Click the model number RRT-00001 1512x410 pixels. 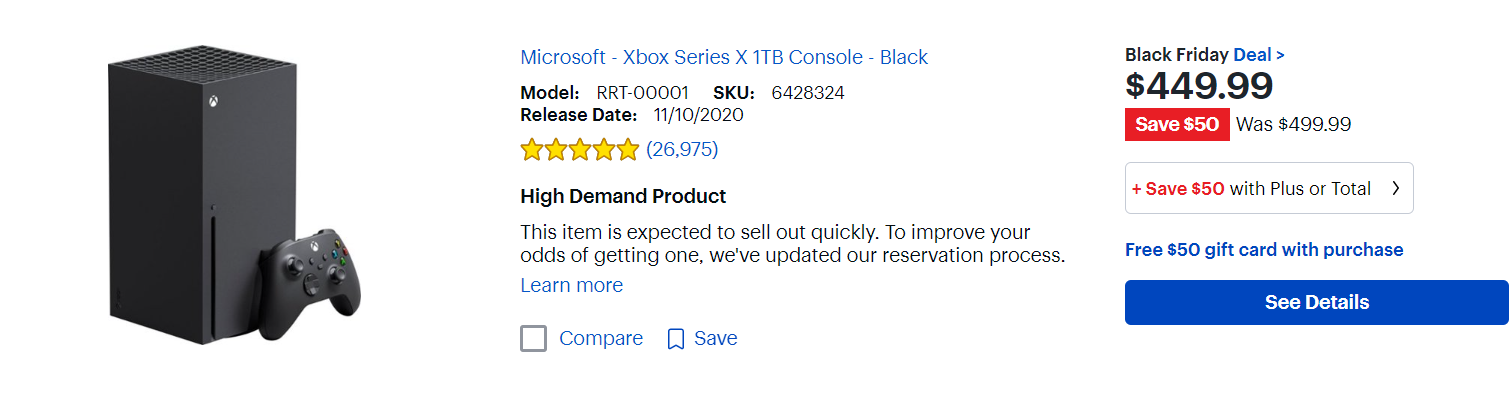642,93
